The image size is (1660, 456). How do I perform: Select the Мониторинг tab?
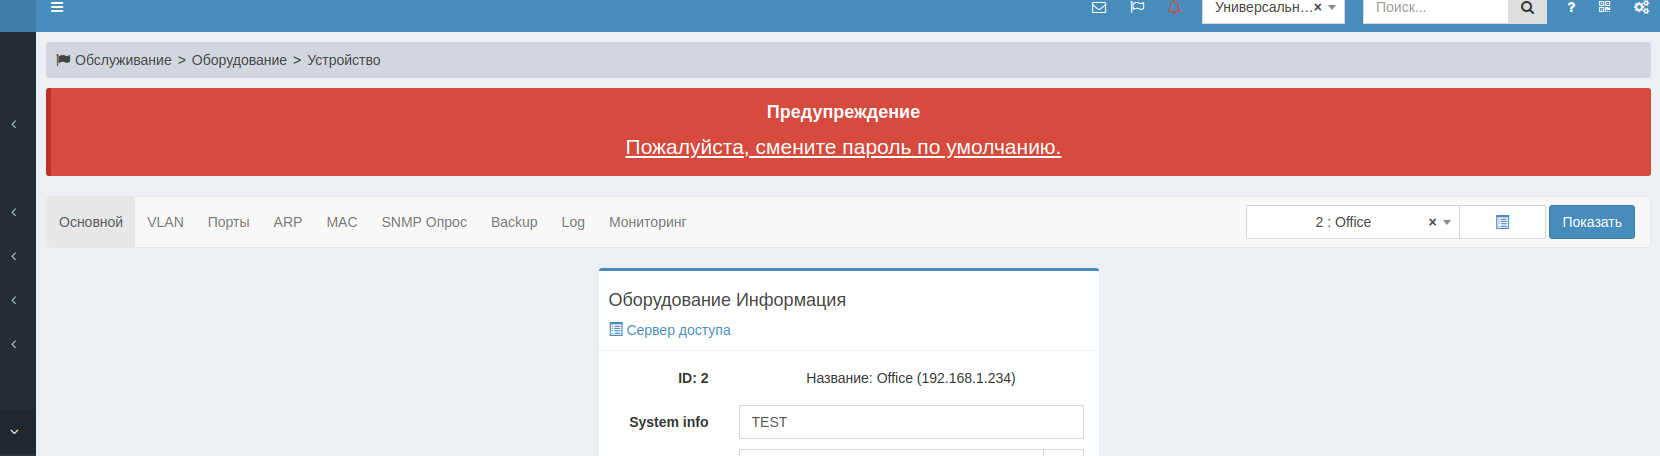pos(647,222)
